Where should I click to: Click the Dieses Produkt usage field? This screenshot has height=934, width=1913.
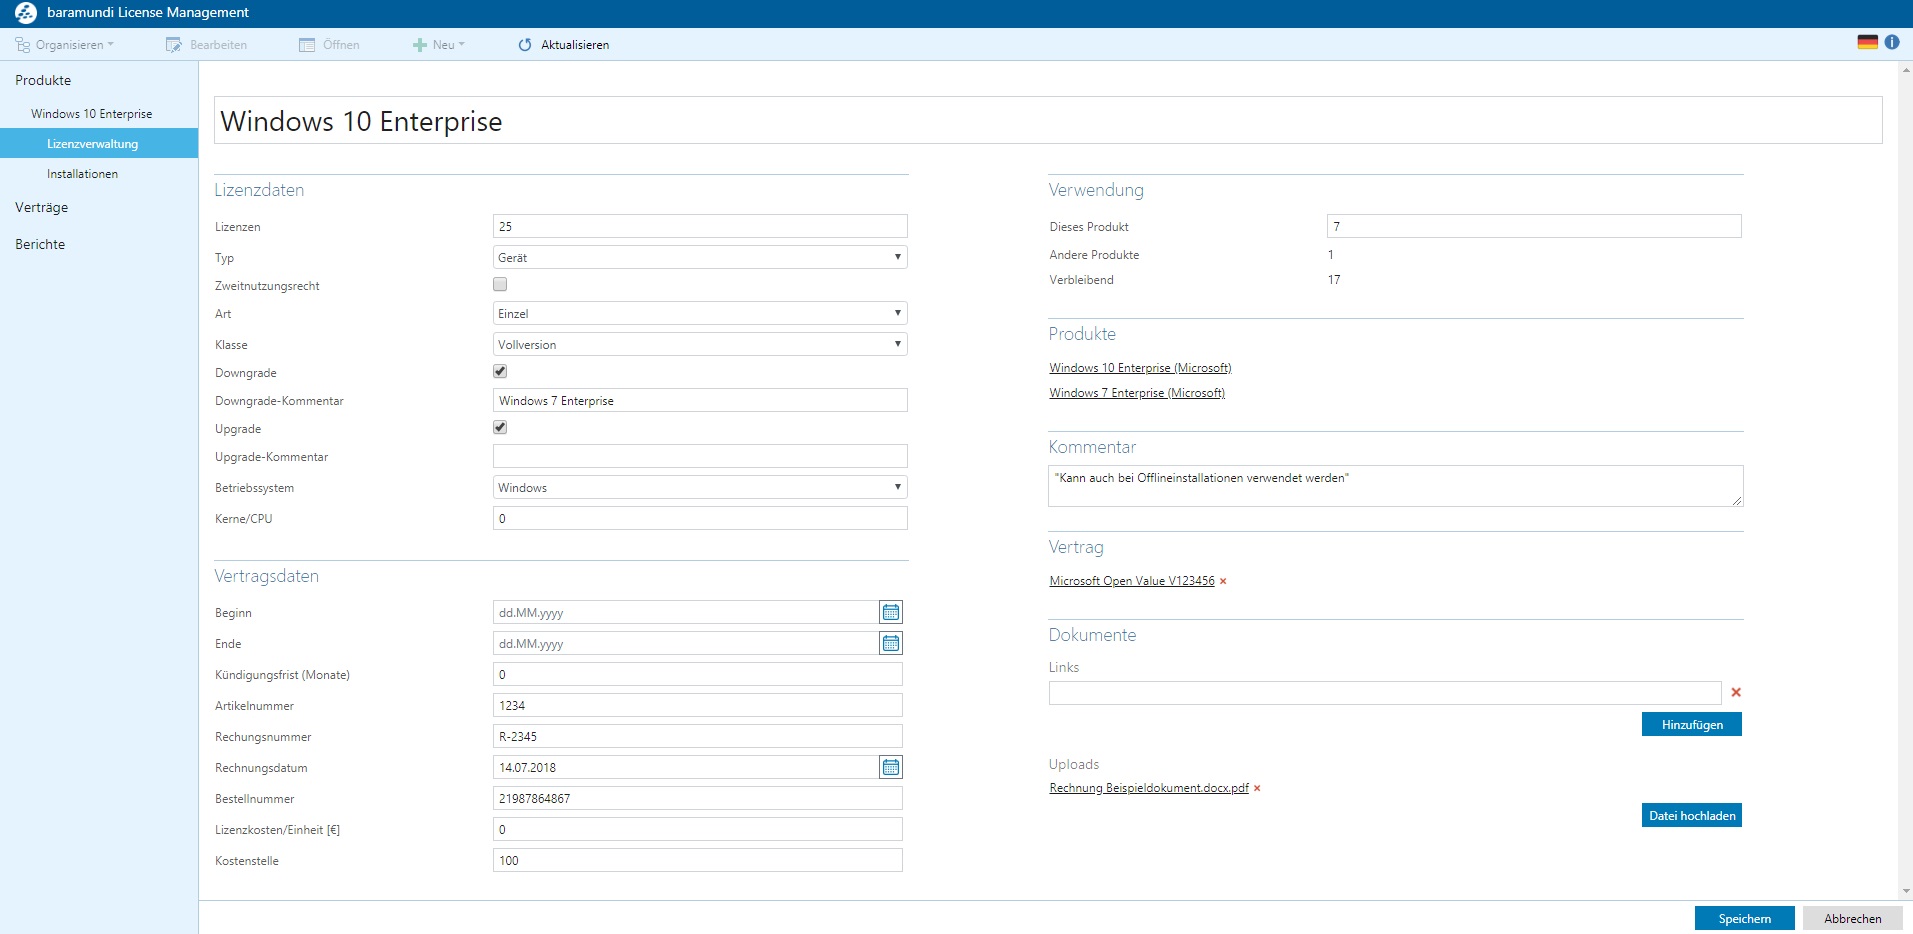coord(1534,226)
